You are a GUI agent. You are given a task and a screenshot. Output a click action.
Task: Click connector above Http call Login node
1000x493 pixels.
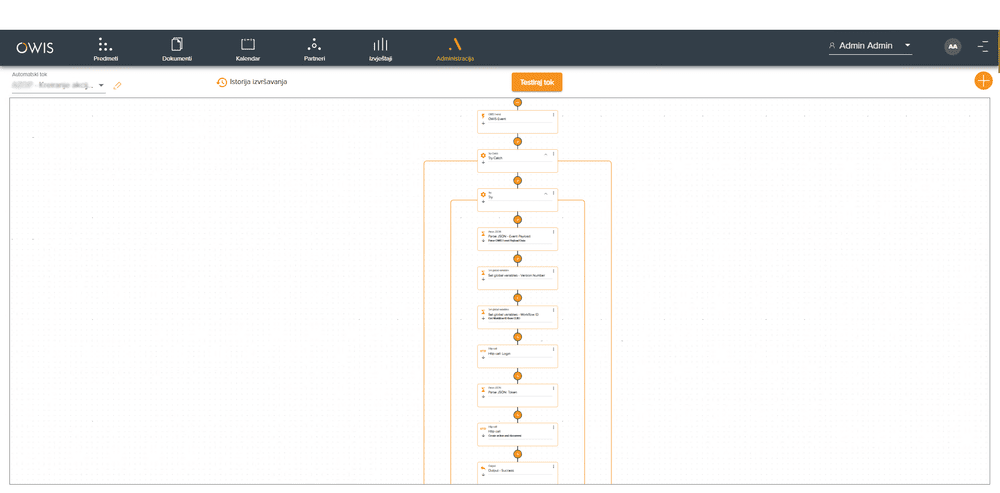[x=518, y=336]
